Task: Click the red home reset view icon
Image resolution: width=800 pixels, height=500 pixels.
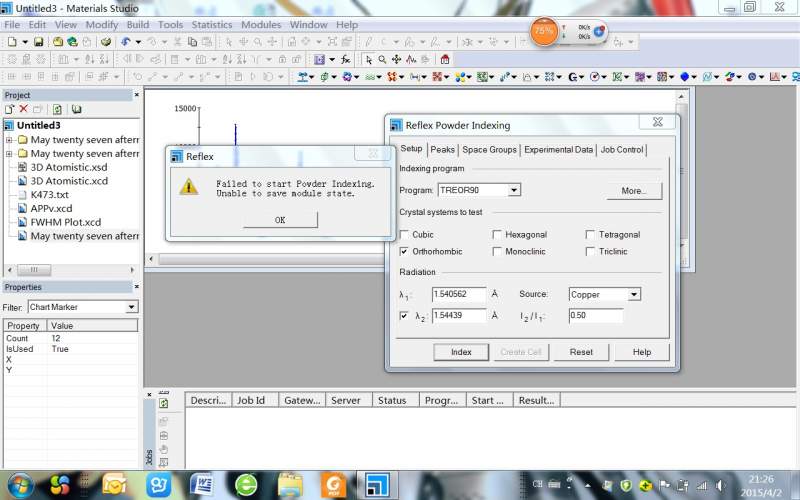Action: pos(445,60)
